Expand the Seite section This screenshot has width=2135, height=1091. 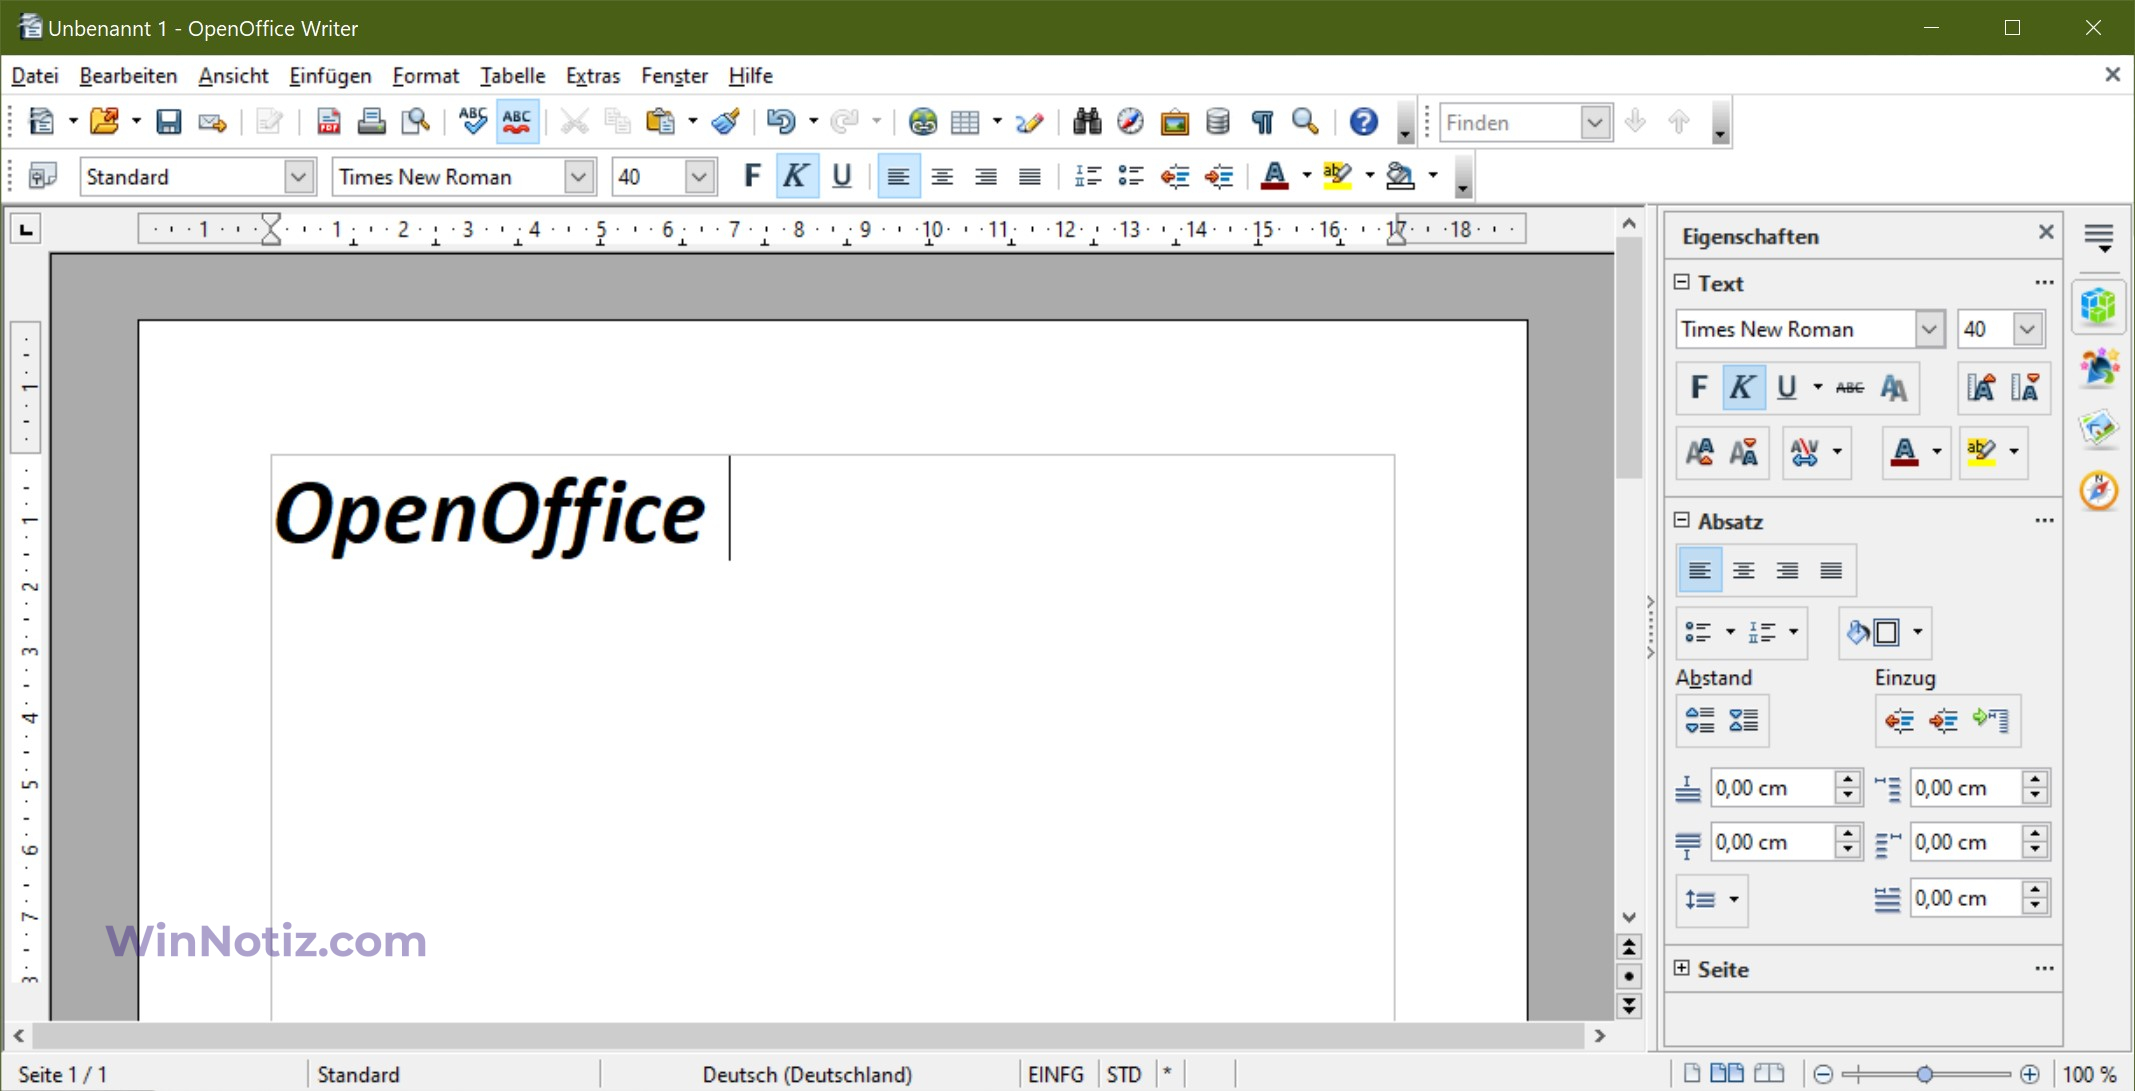pyautogui.click(x=1683, y=968)
